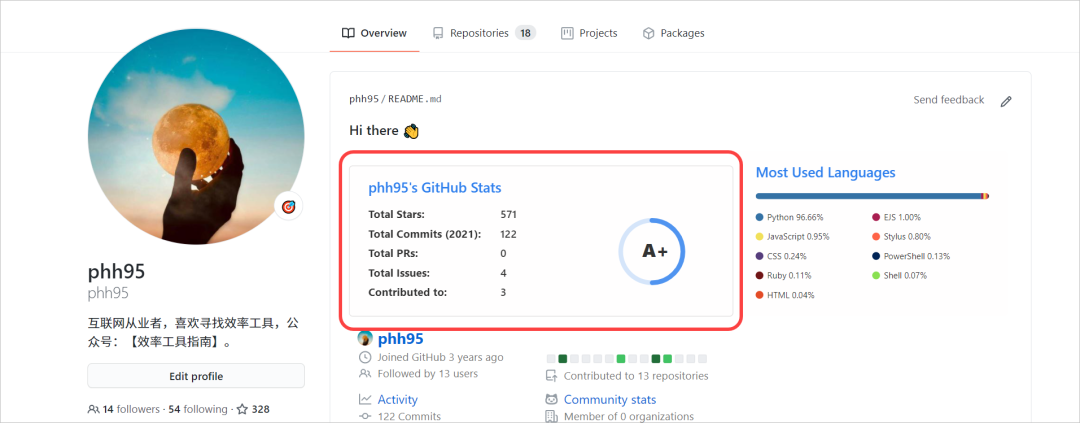Click the CSS 0.24% language entry
The image size is (1080, 423).
click(x=781, y=256)
